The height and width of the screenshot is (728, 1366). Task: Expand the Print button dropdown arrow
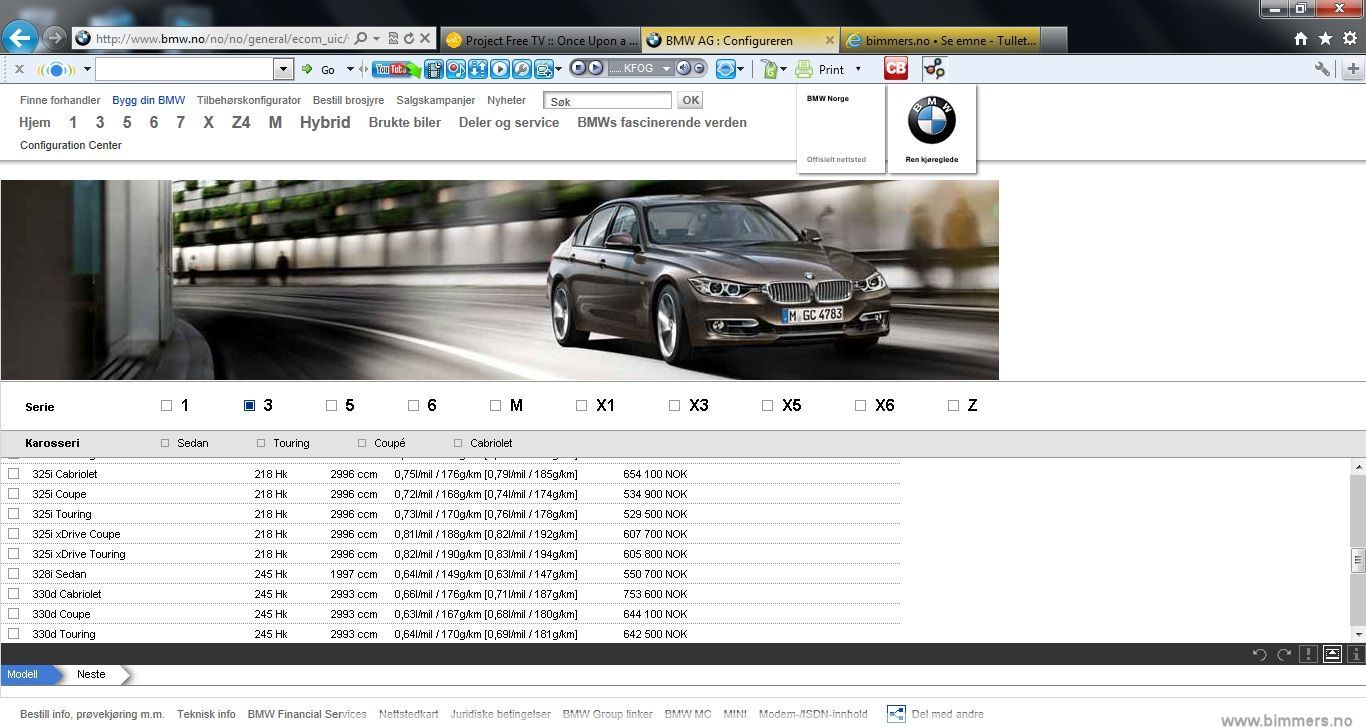858,69
